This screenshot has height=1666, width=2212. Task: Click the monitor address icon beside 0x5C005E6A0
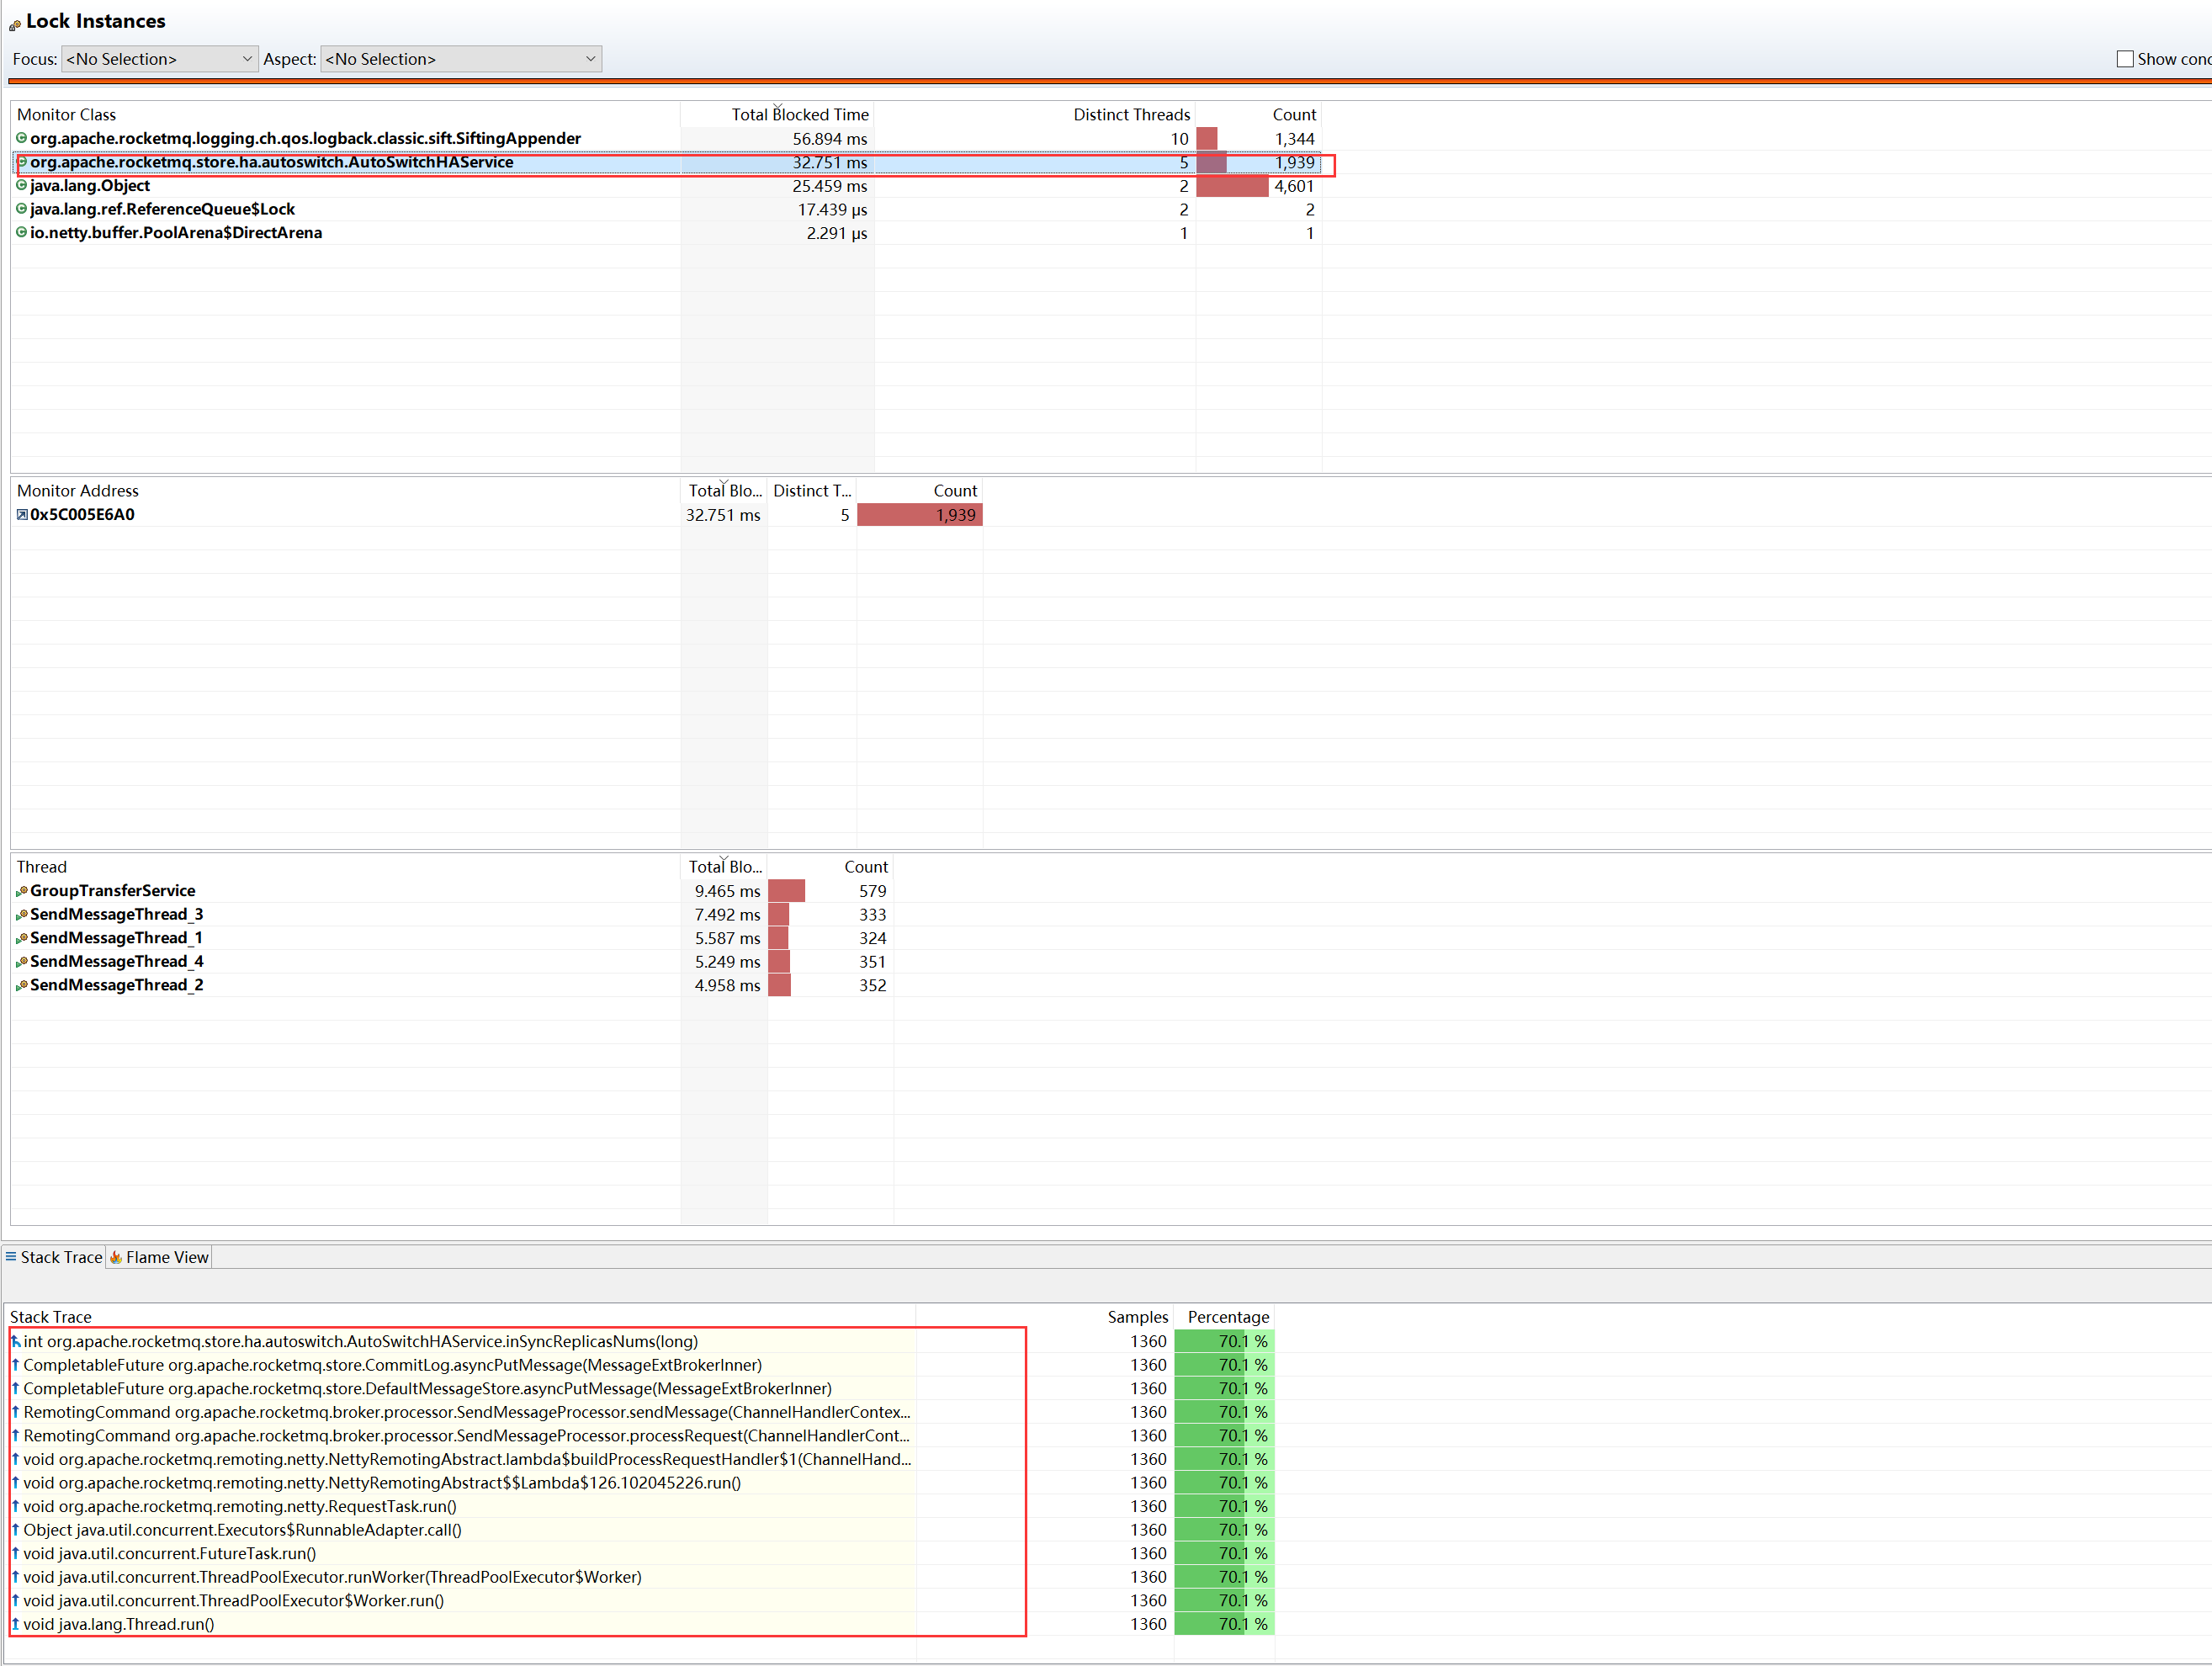(21, 514)
